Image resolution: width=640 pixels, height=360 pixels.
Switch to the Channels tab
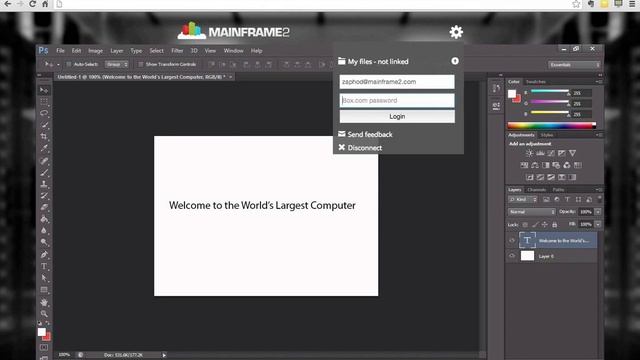536,189
